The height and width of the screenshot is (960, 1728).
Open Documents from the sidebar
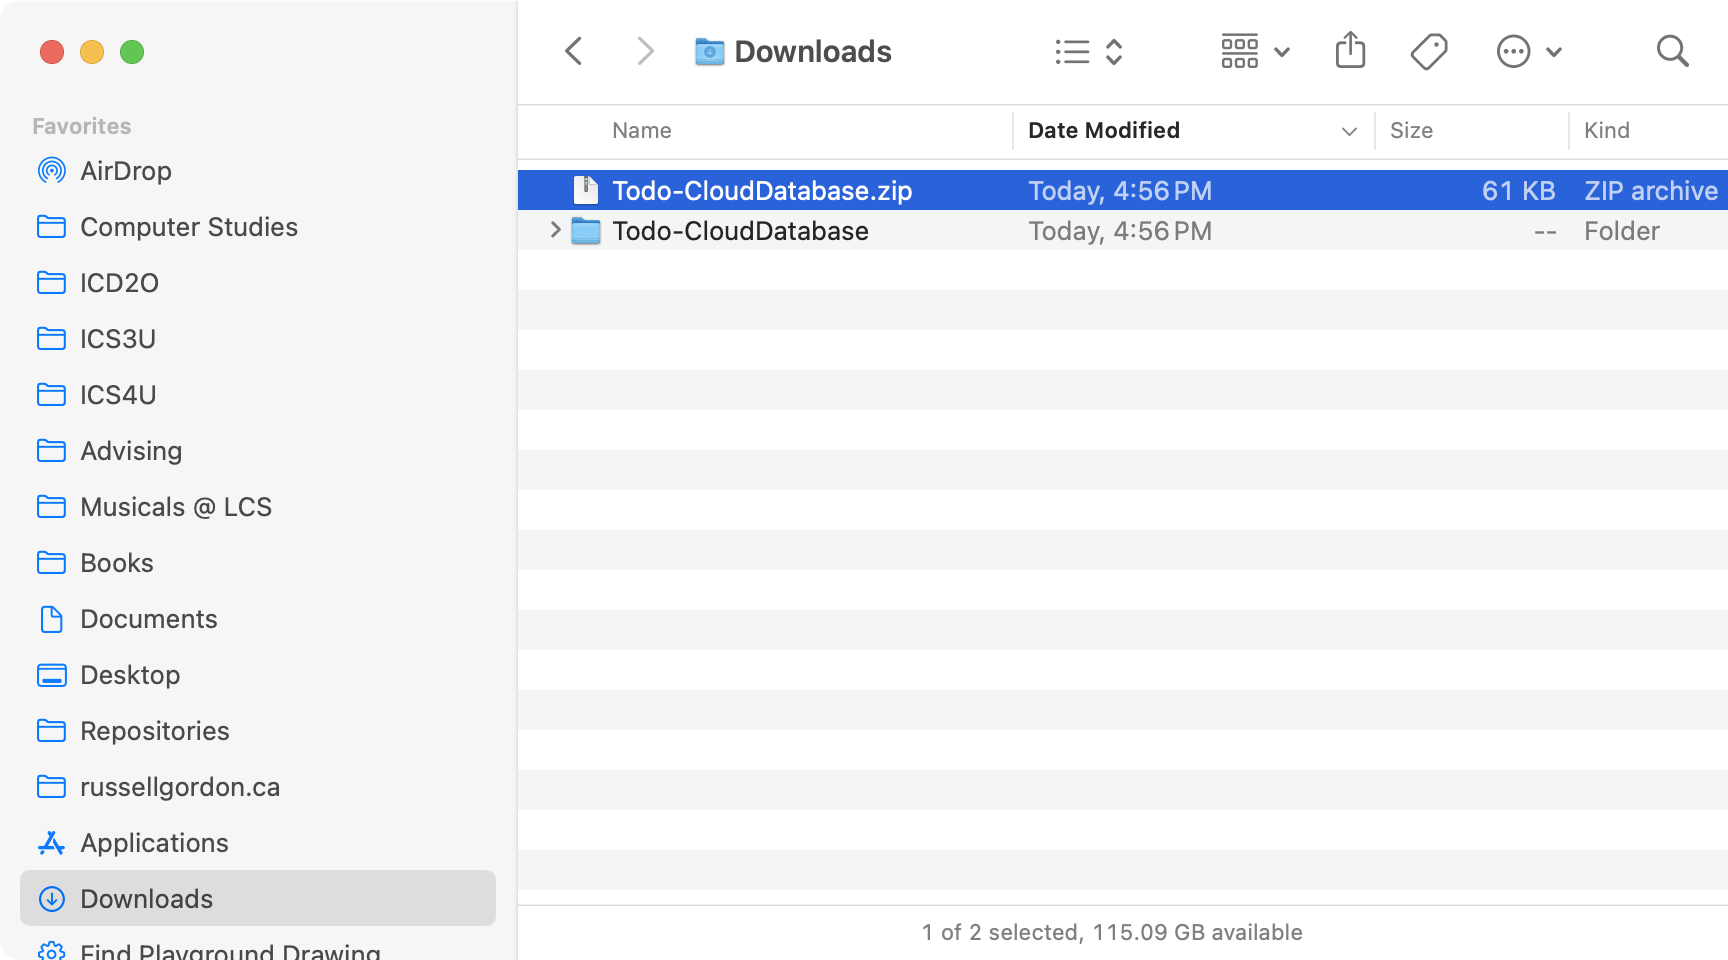click(x=149, y=619)
